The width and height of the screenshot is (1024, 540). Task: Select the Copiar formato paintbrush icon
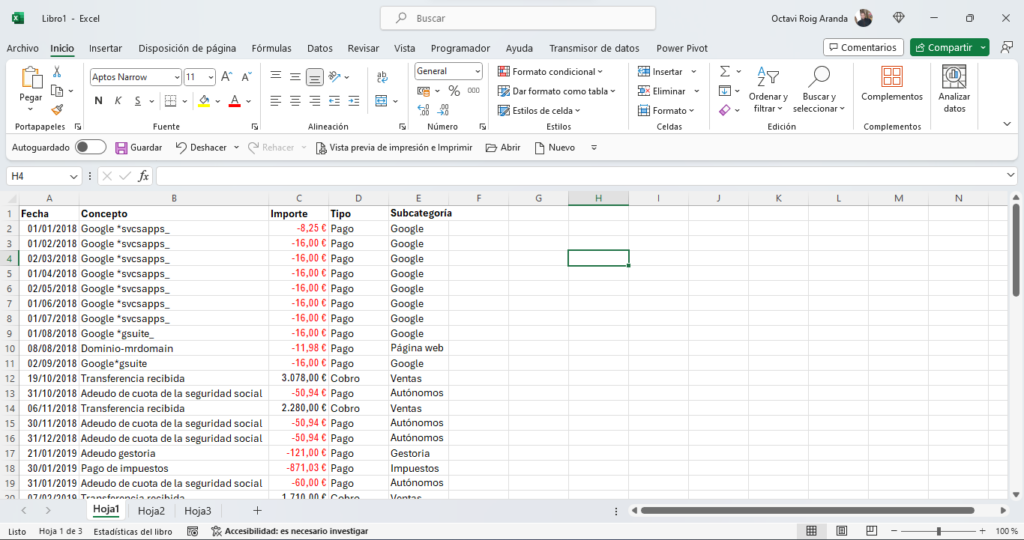click(x=57, y=110)
